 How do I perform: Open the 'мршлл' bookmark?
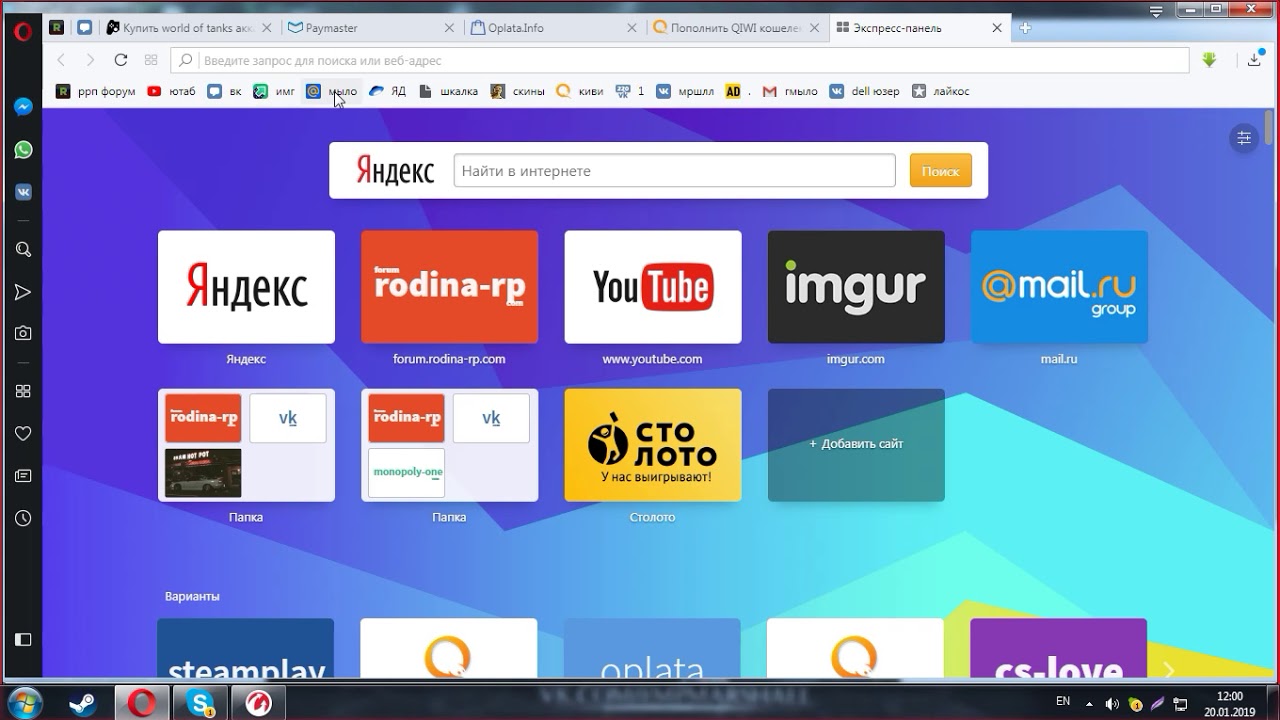pyautogui.click(x=685, y=91)
